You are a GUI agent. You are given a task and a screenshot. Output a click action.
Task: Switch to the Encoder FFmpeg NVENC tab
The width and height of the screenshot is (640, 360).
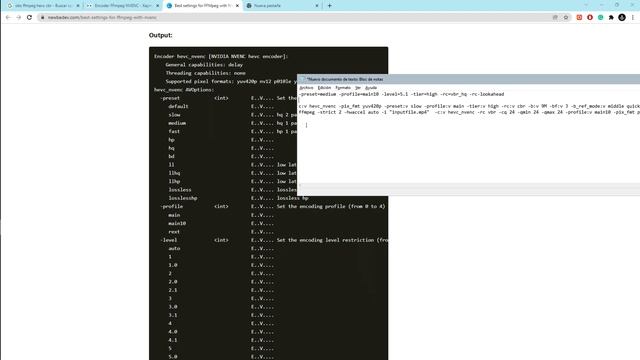123,6
